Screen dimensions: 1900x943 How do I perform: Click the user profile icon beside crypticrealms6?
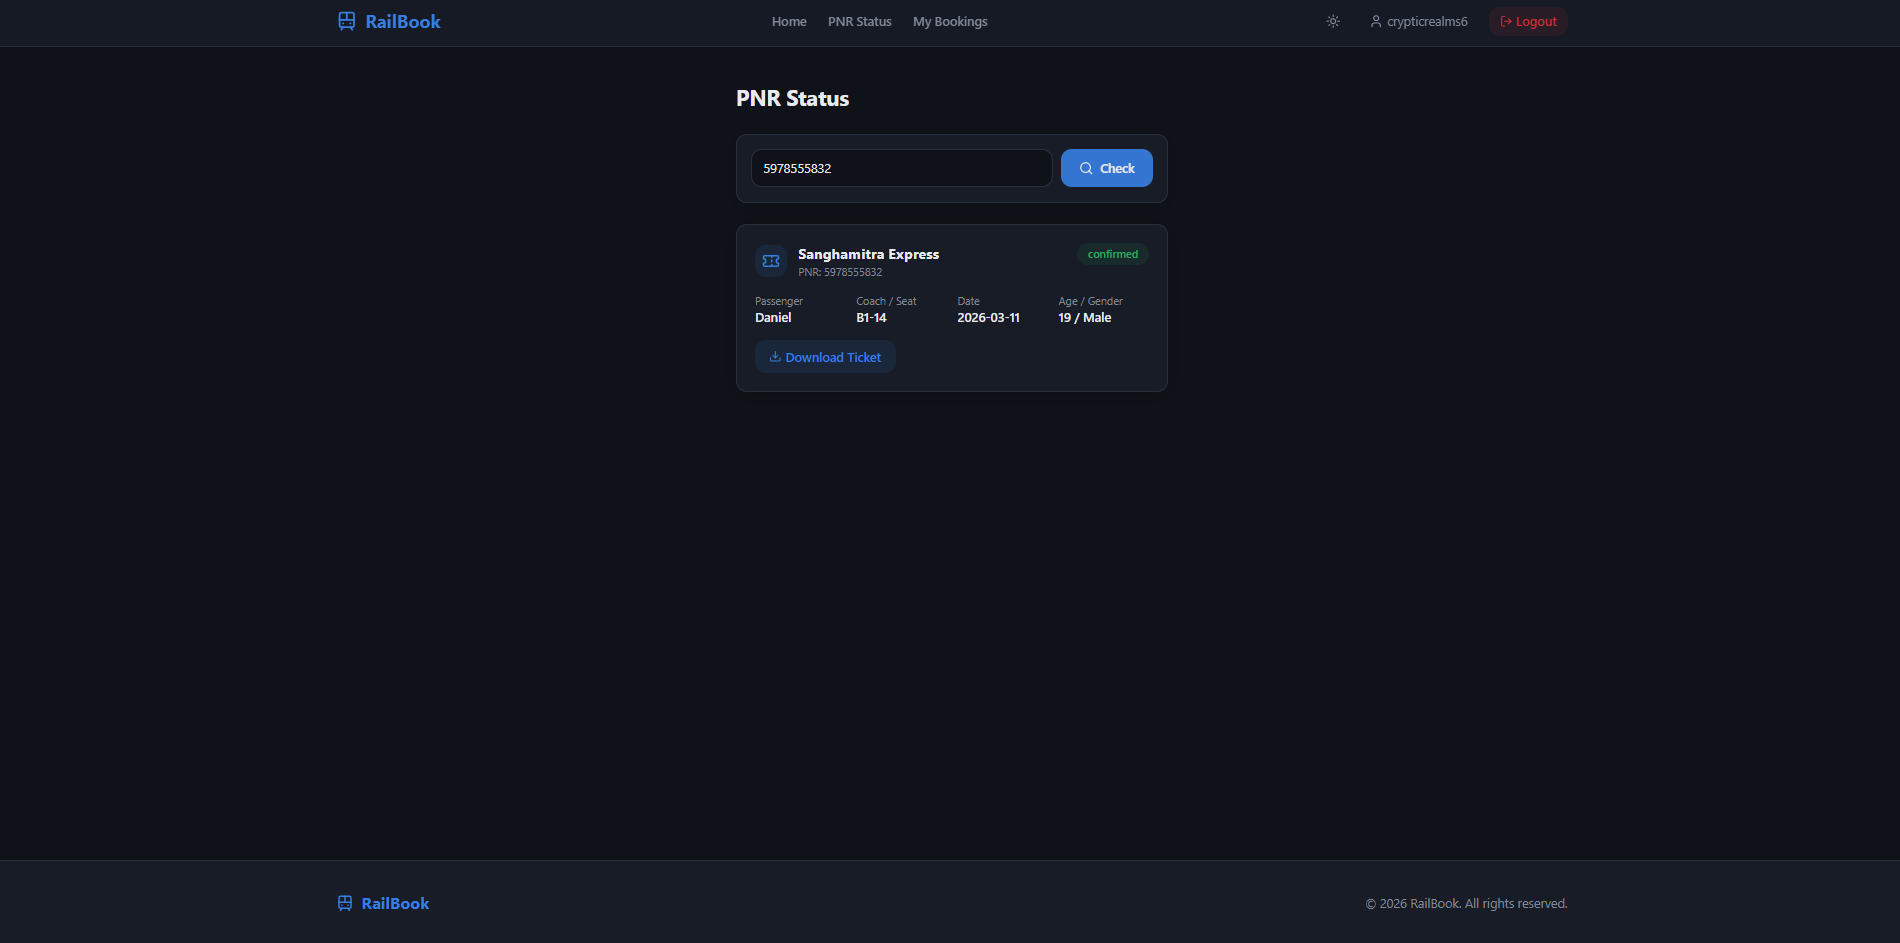(1376, 21)
